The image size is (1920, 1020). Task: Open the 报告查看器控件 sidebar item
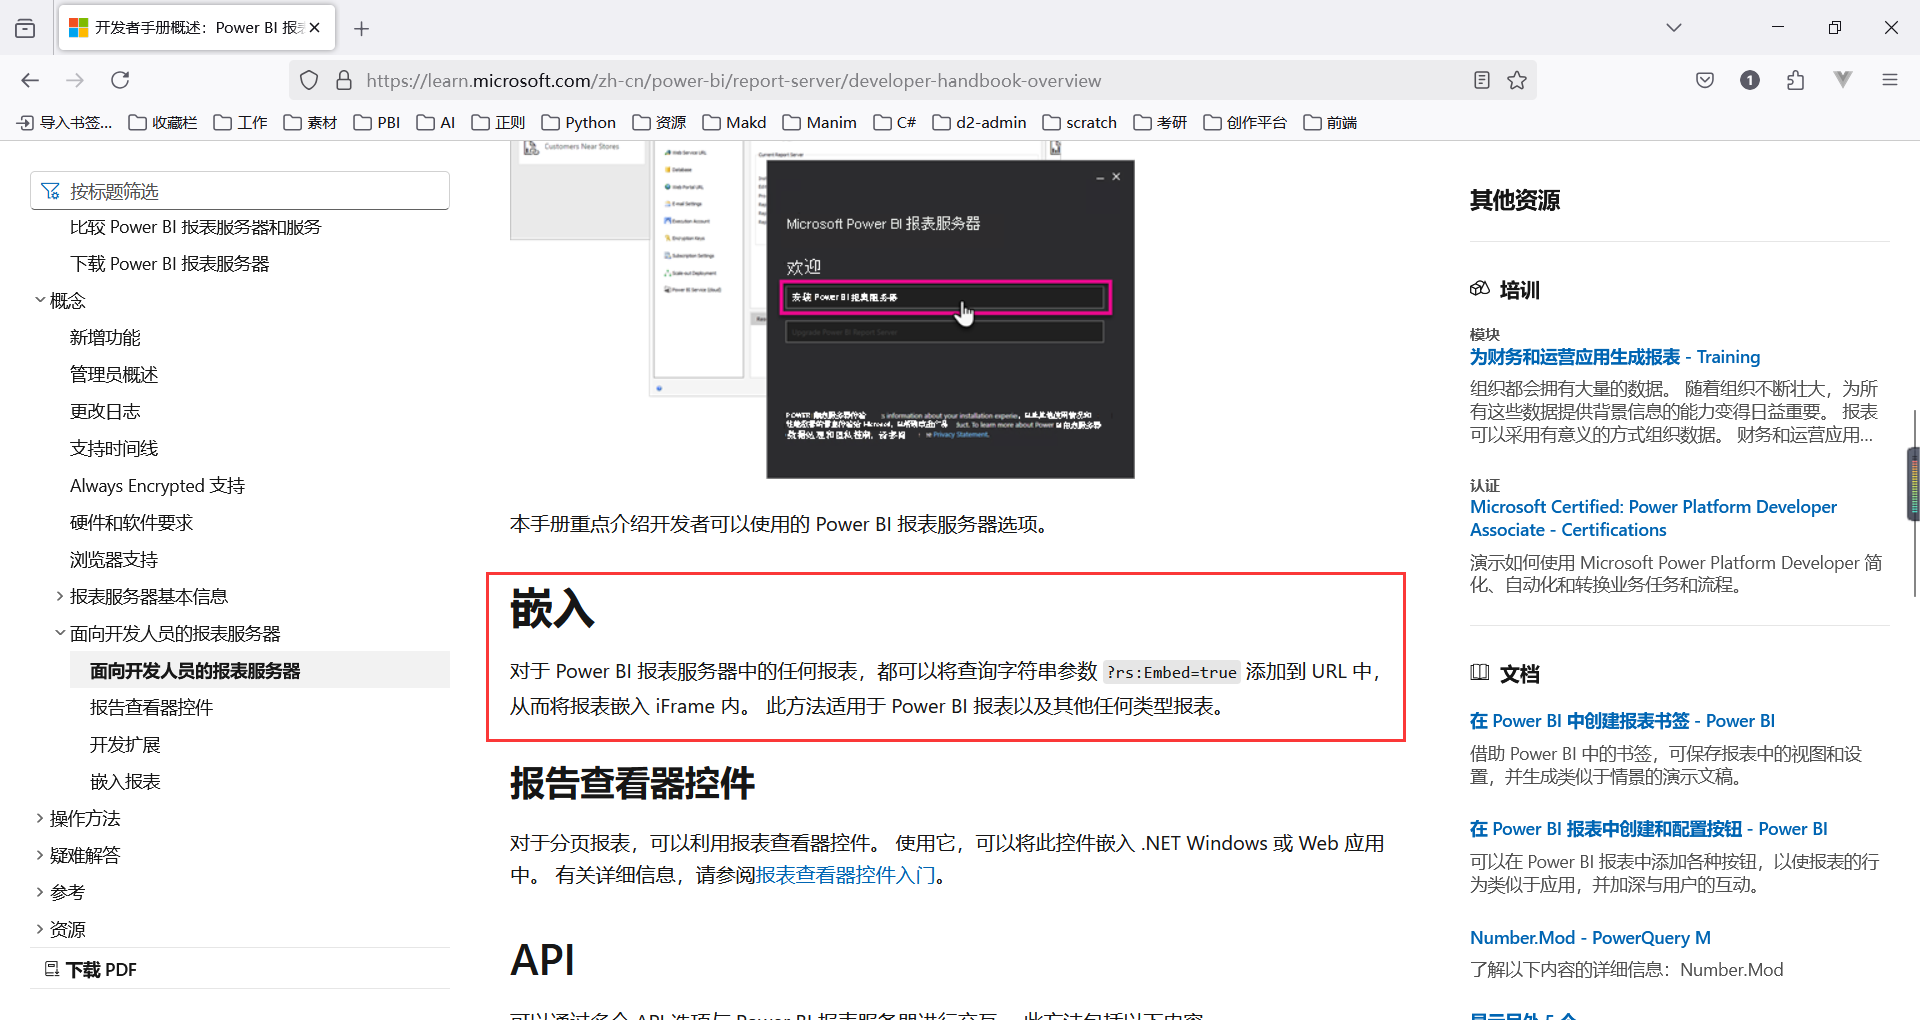pos(151,708)
